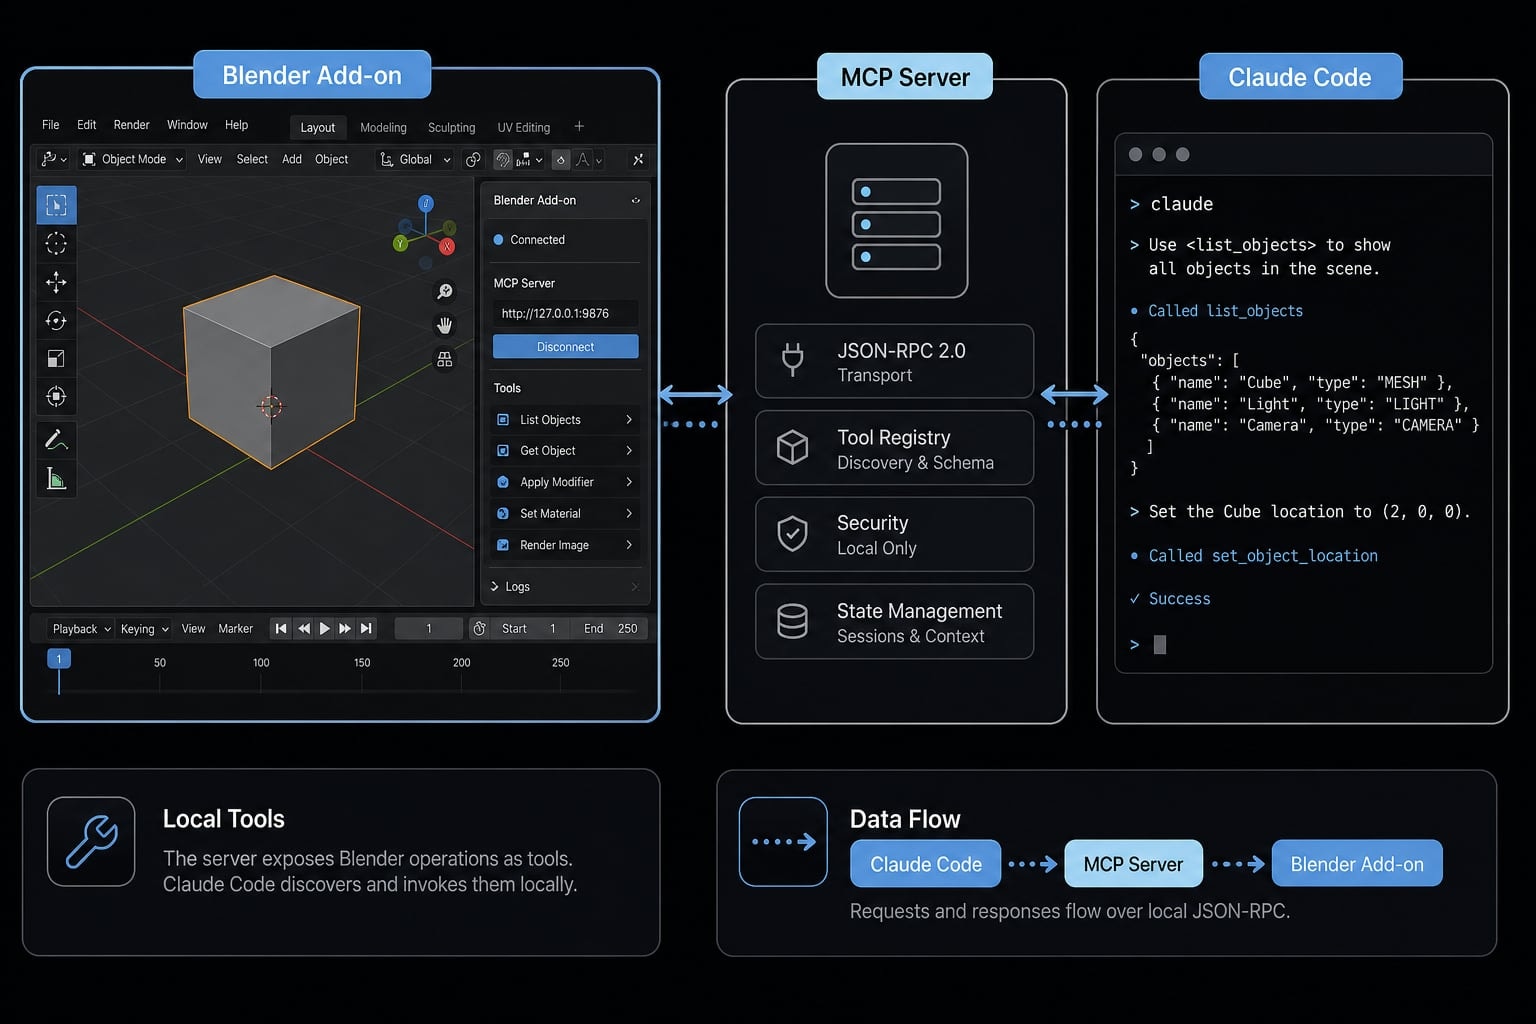
Task: Click the play animation button
Action: 324,629
